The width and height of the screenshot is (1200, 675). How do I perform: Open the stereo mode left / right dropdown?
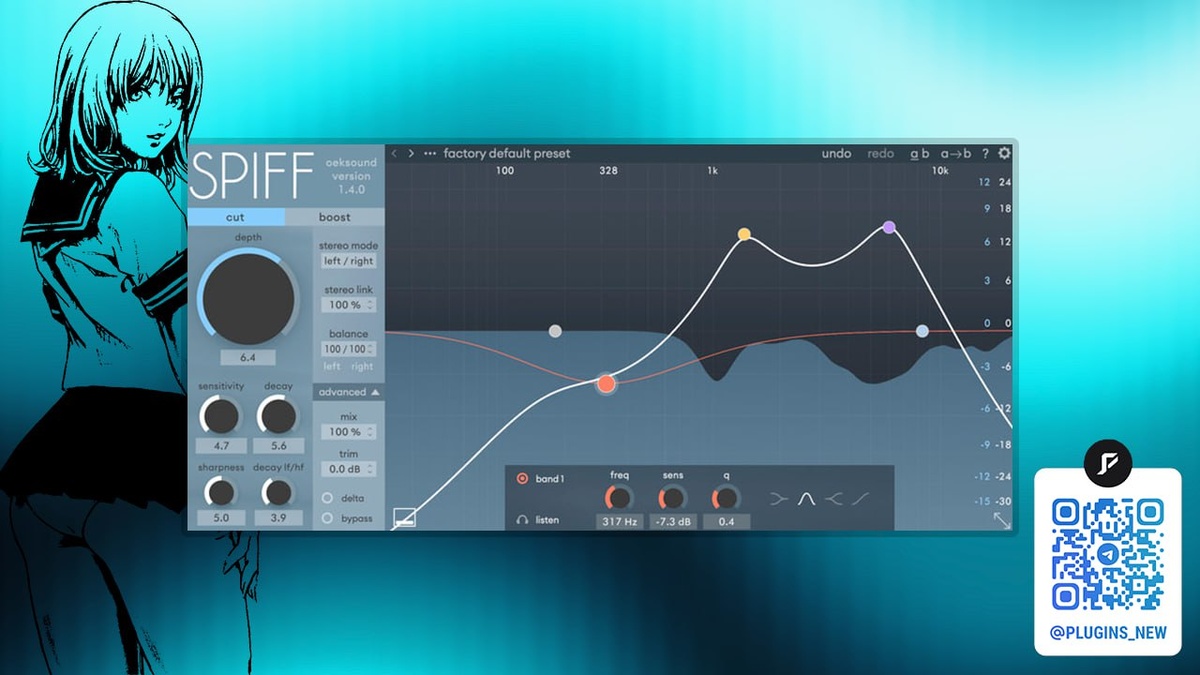tap(348, 261)
